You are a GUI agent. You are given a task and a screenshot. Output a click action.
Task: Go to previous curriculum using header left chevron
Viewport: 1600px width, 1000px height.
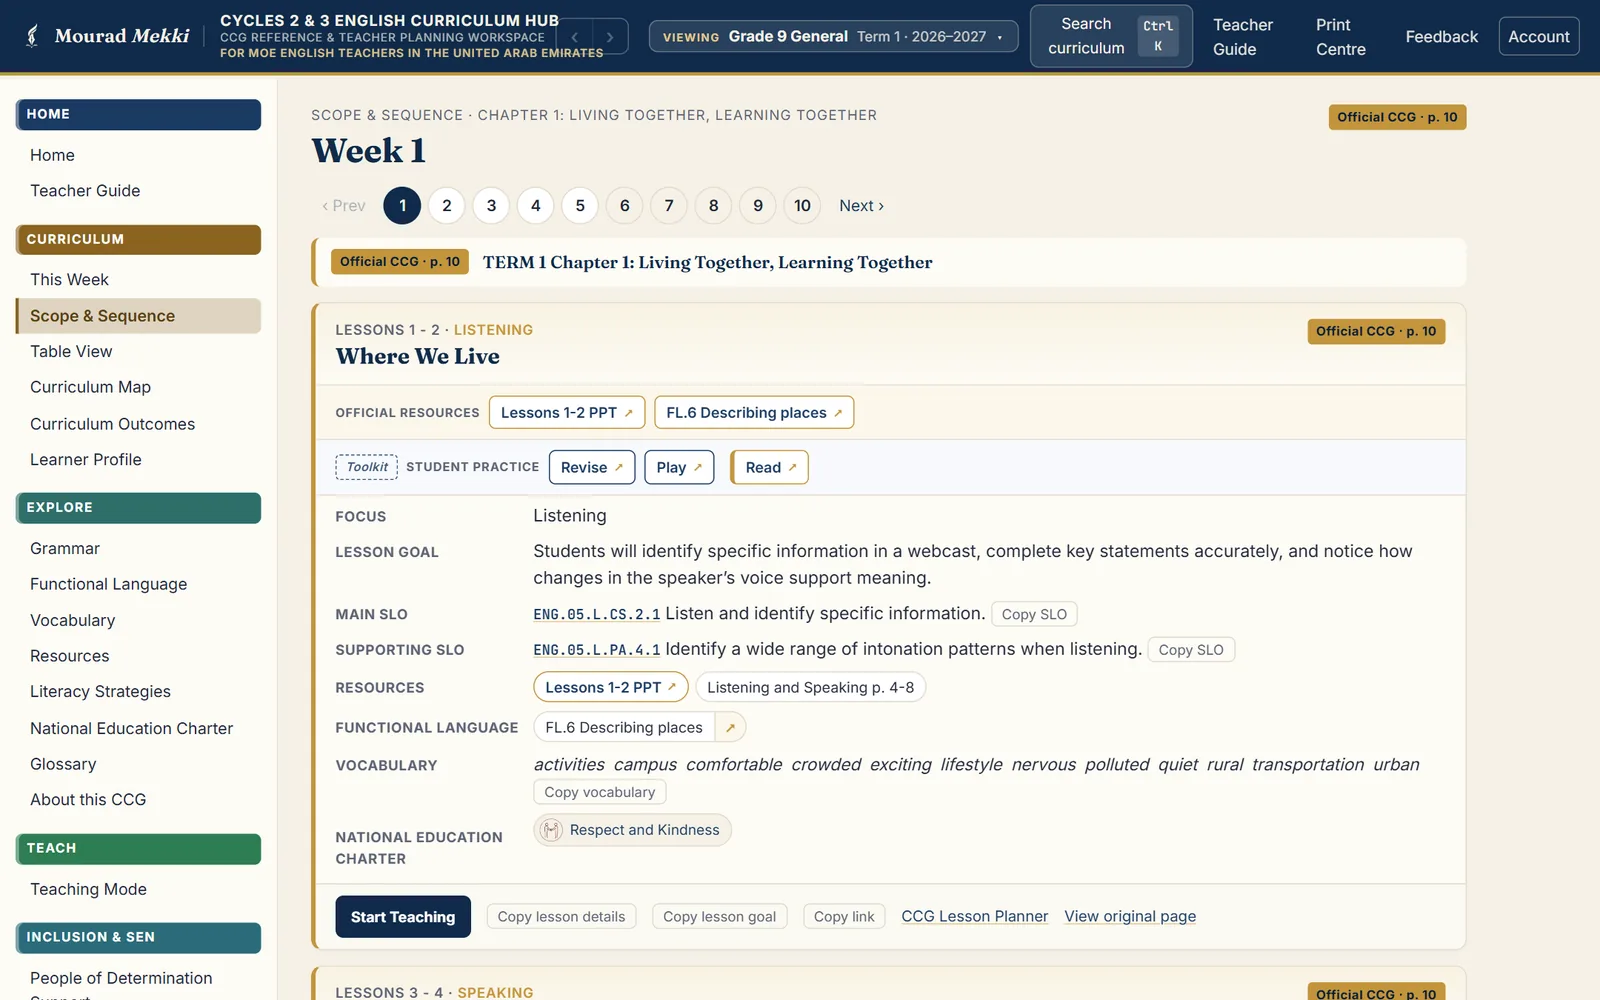coord(574,37)
